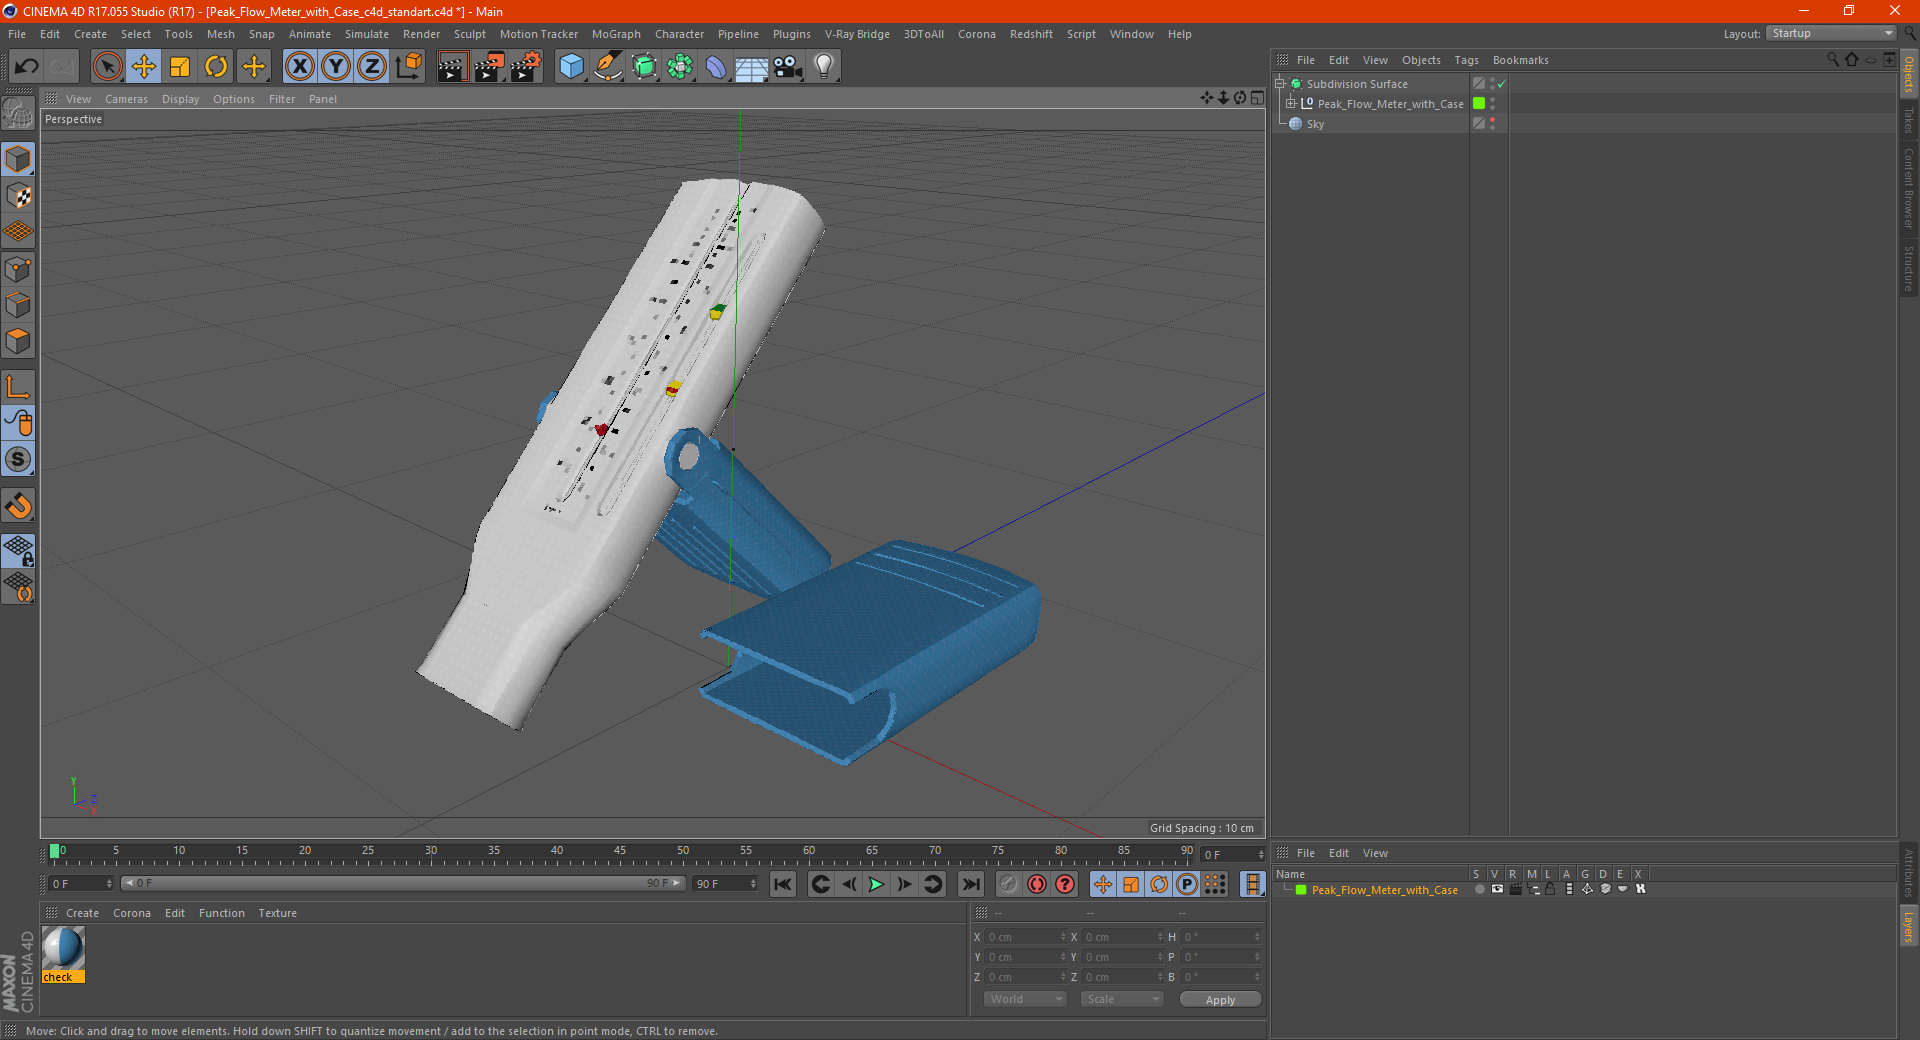Toggle Parameter keyframe recording P button

(x=1187, y=884)
